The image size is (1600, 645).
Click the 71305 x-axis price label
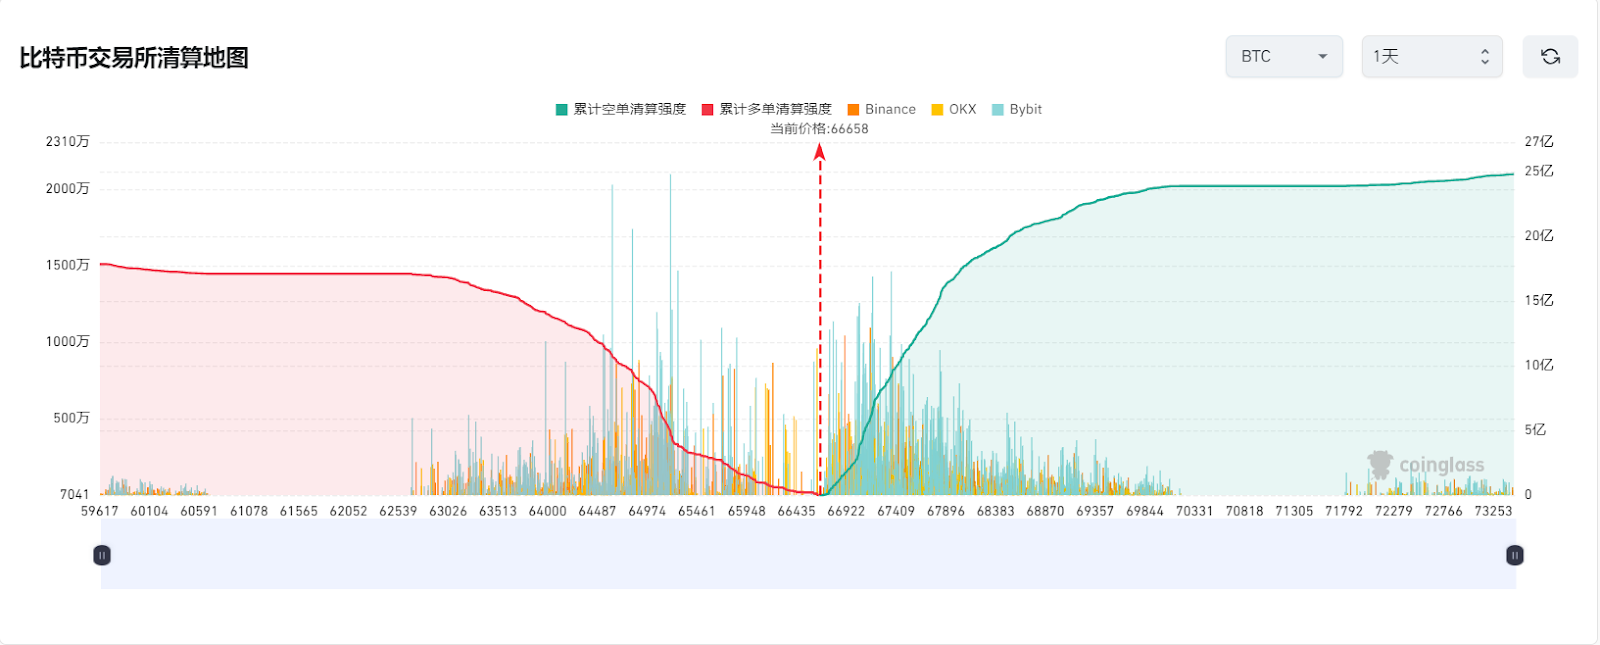pos(1294,511)
